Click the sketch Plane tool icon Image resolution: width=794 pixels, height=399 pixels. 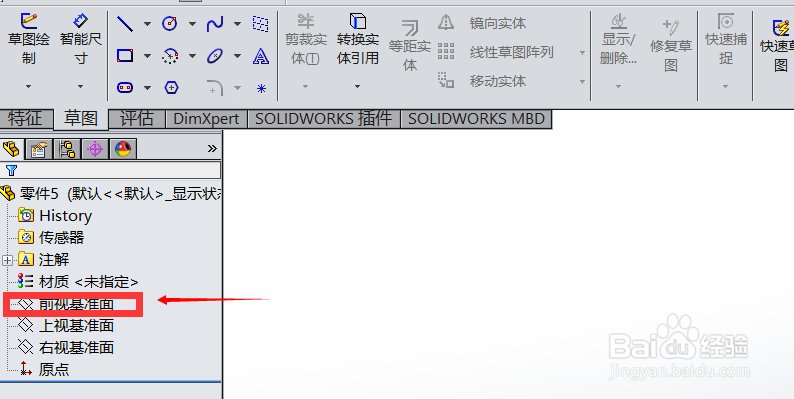click(260, 23)
